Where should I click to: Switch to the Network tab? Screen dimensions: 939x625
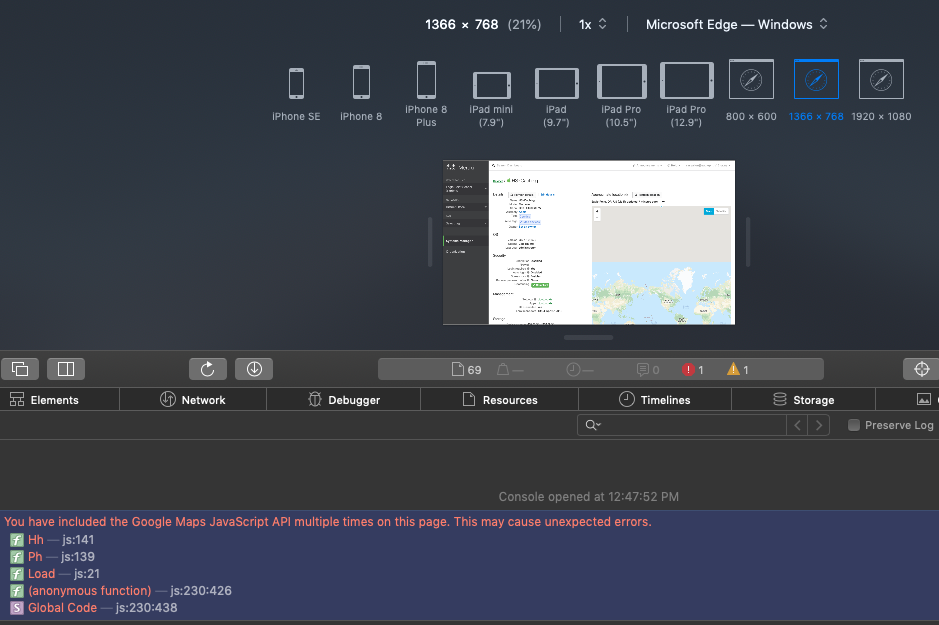coord(193,400)
